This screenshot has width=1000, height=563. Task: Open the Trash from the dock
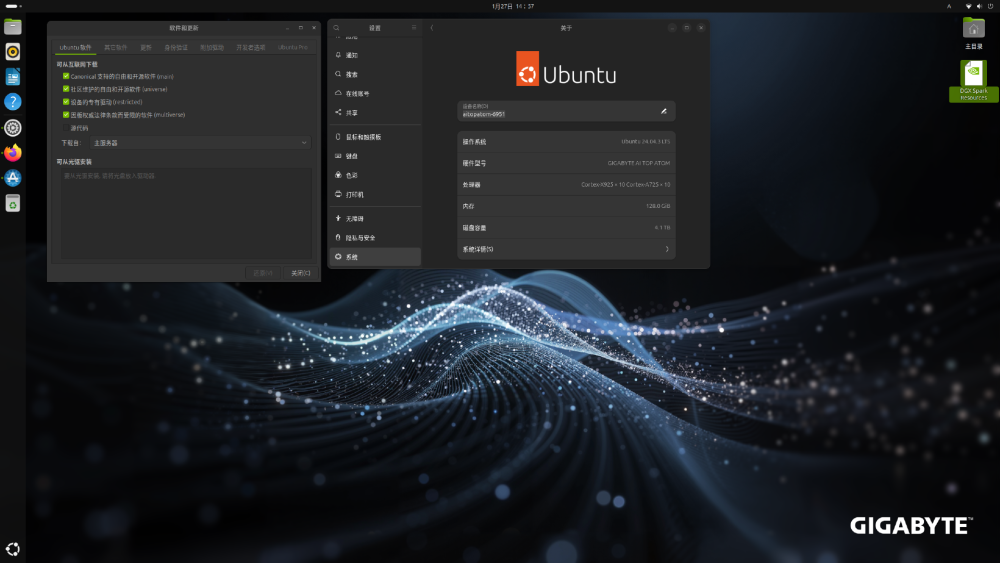[13, 203]
